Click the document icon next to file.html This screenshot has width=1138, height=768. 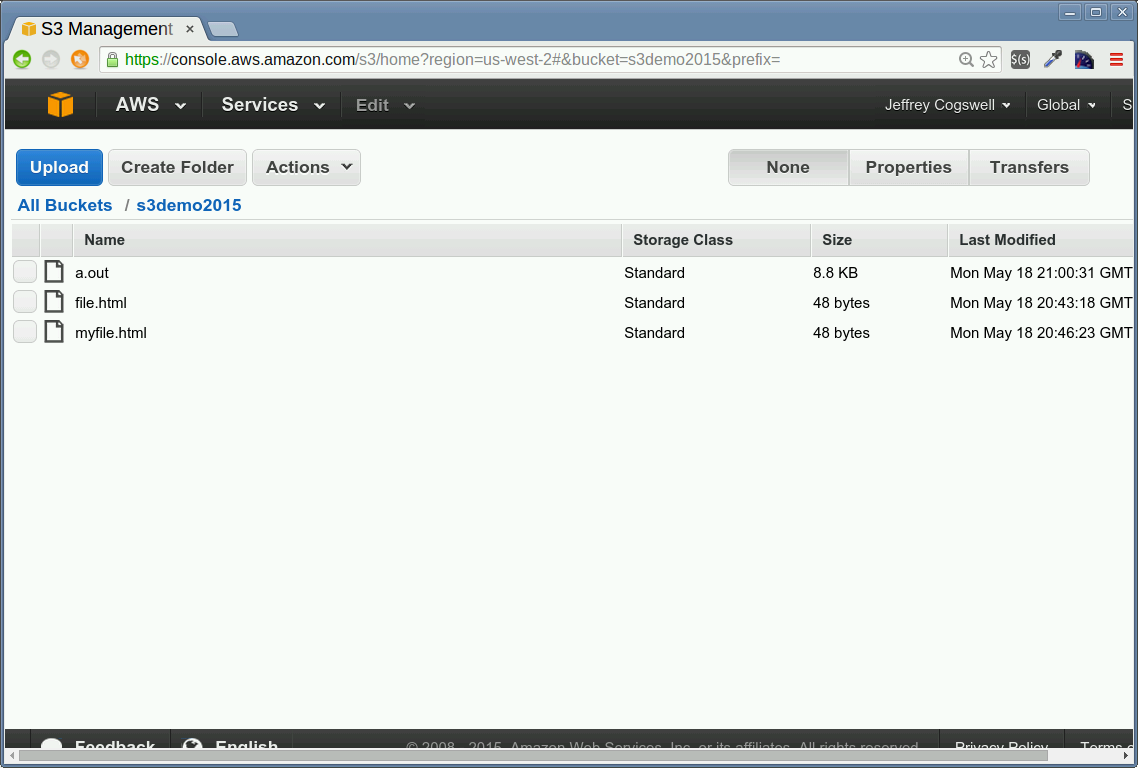[53, 301]
